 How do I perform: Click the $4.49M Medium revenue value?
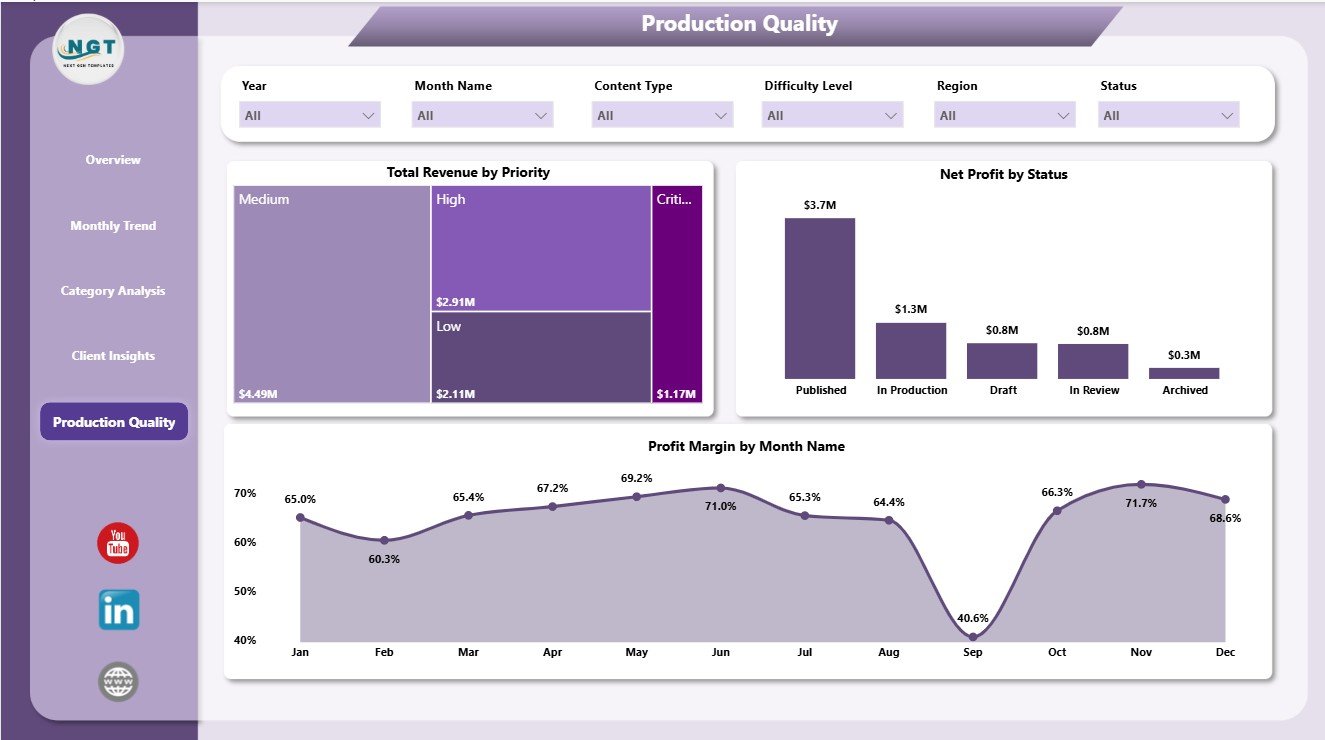click(x=258, y=394)
